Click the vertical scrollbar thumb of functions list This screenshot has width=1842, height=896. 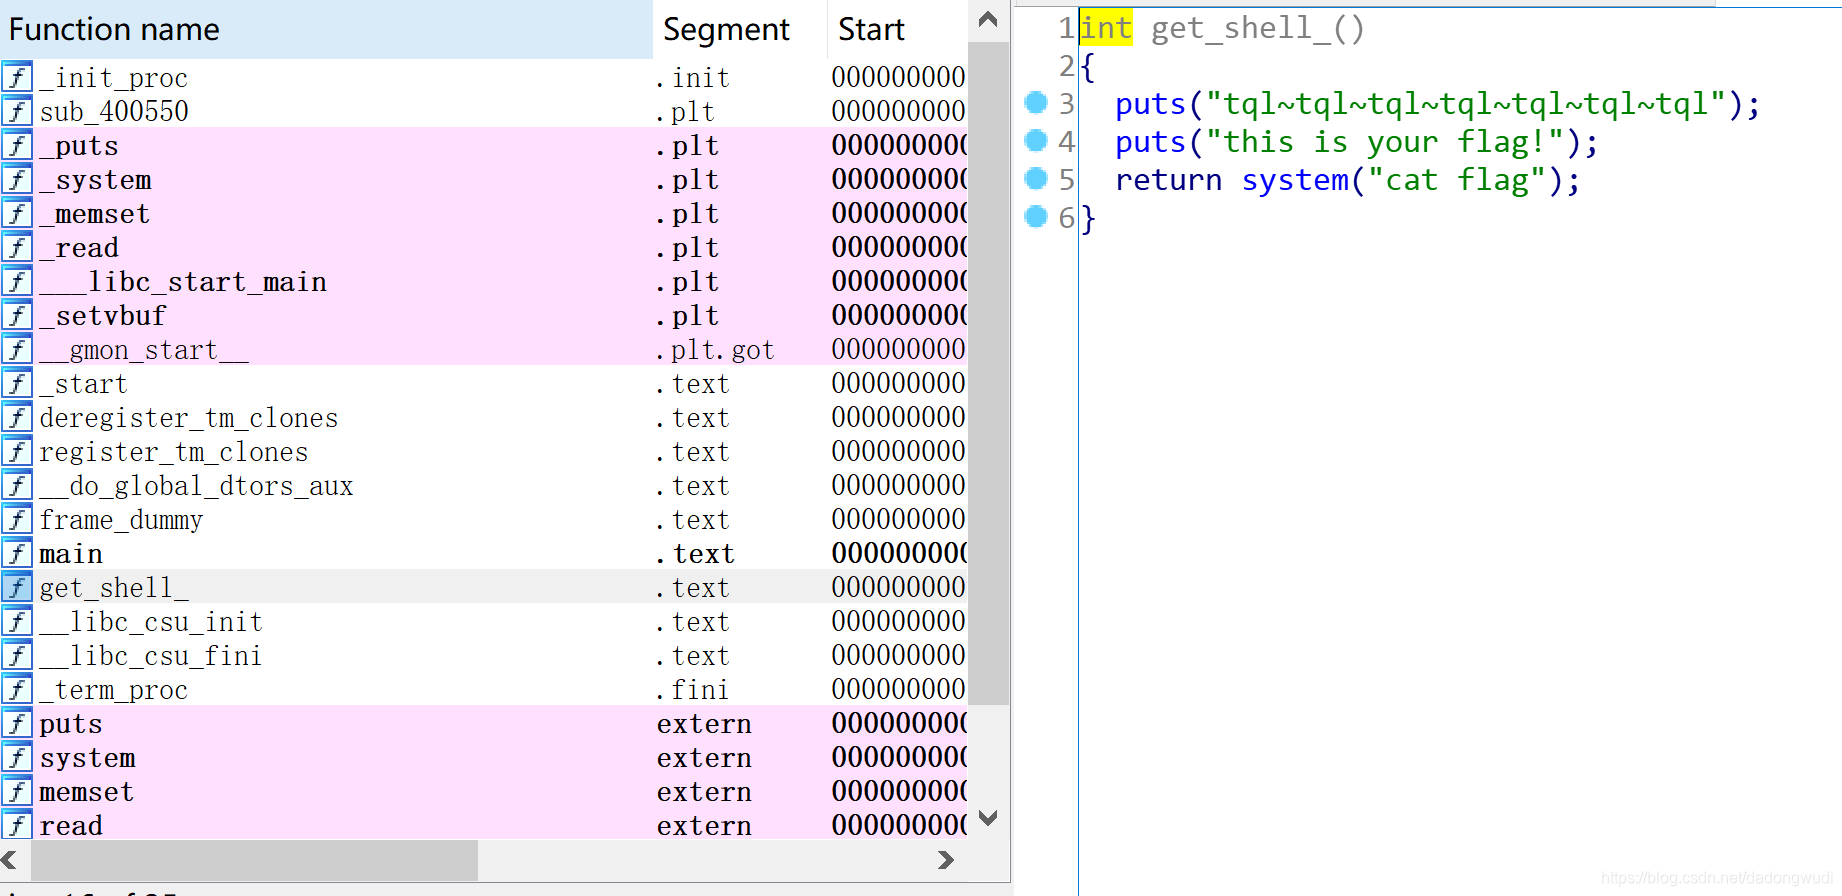988,374
